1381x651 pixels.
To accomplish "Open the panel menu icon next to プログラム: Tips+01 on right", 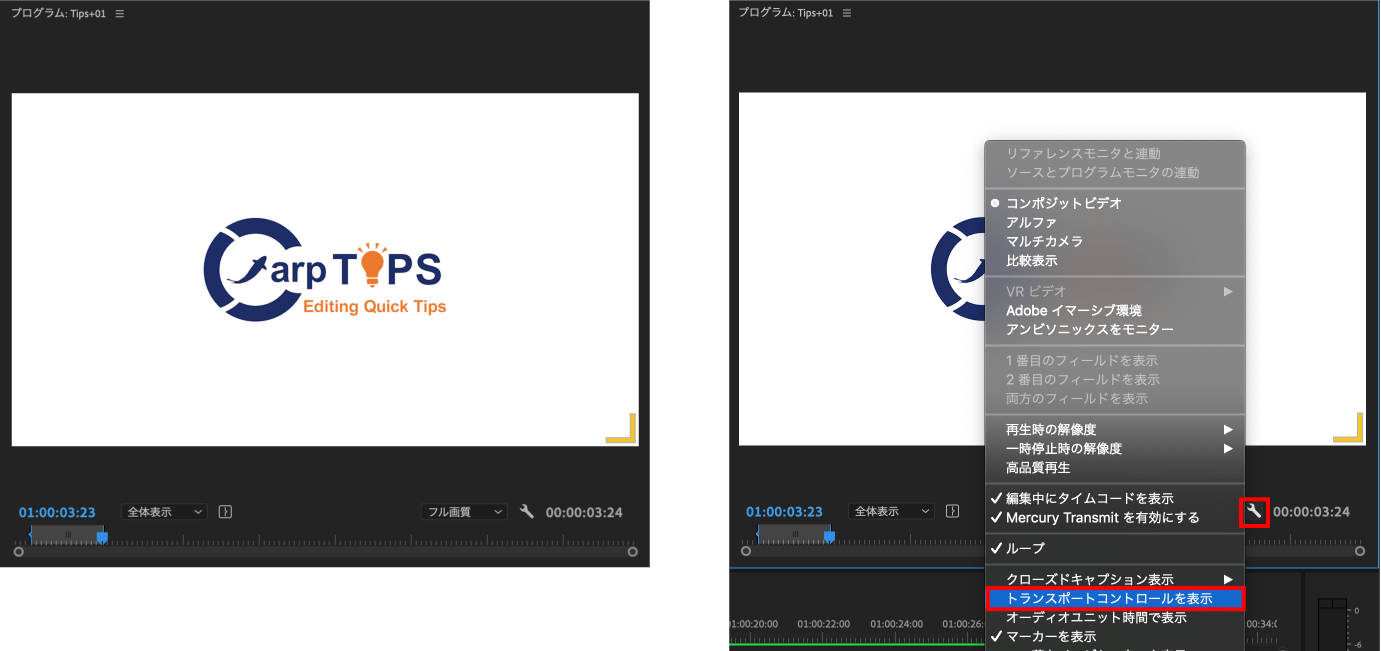I will [847, 14].
